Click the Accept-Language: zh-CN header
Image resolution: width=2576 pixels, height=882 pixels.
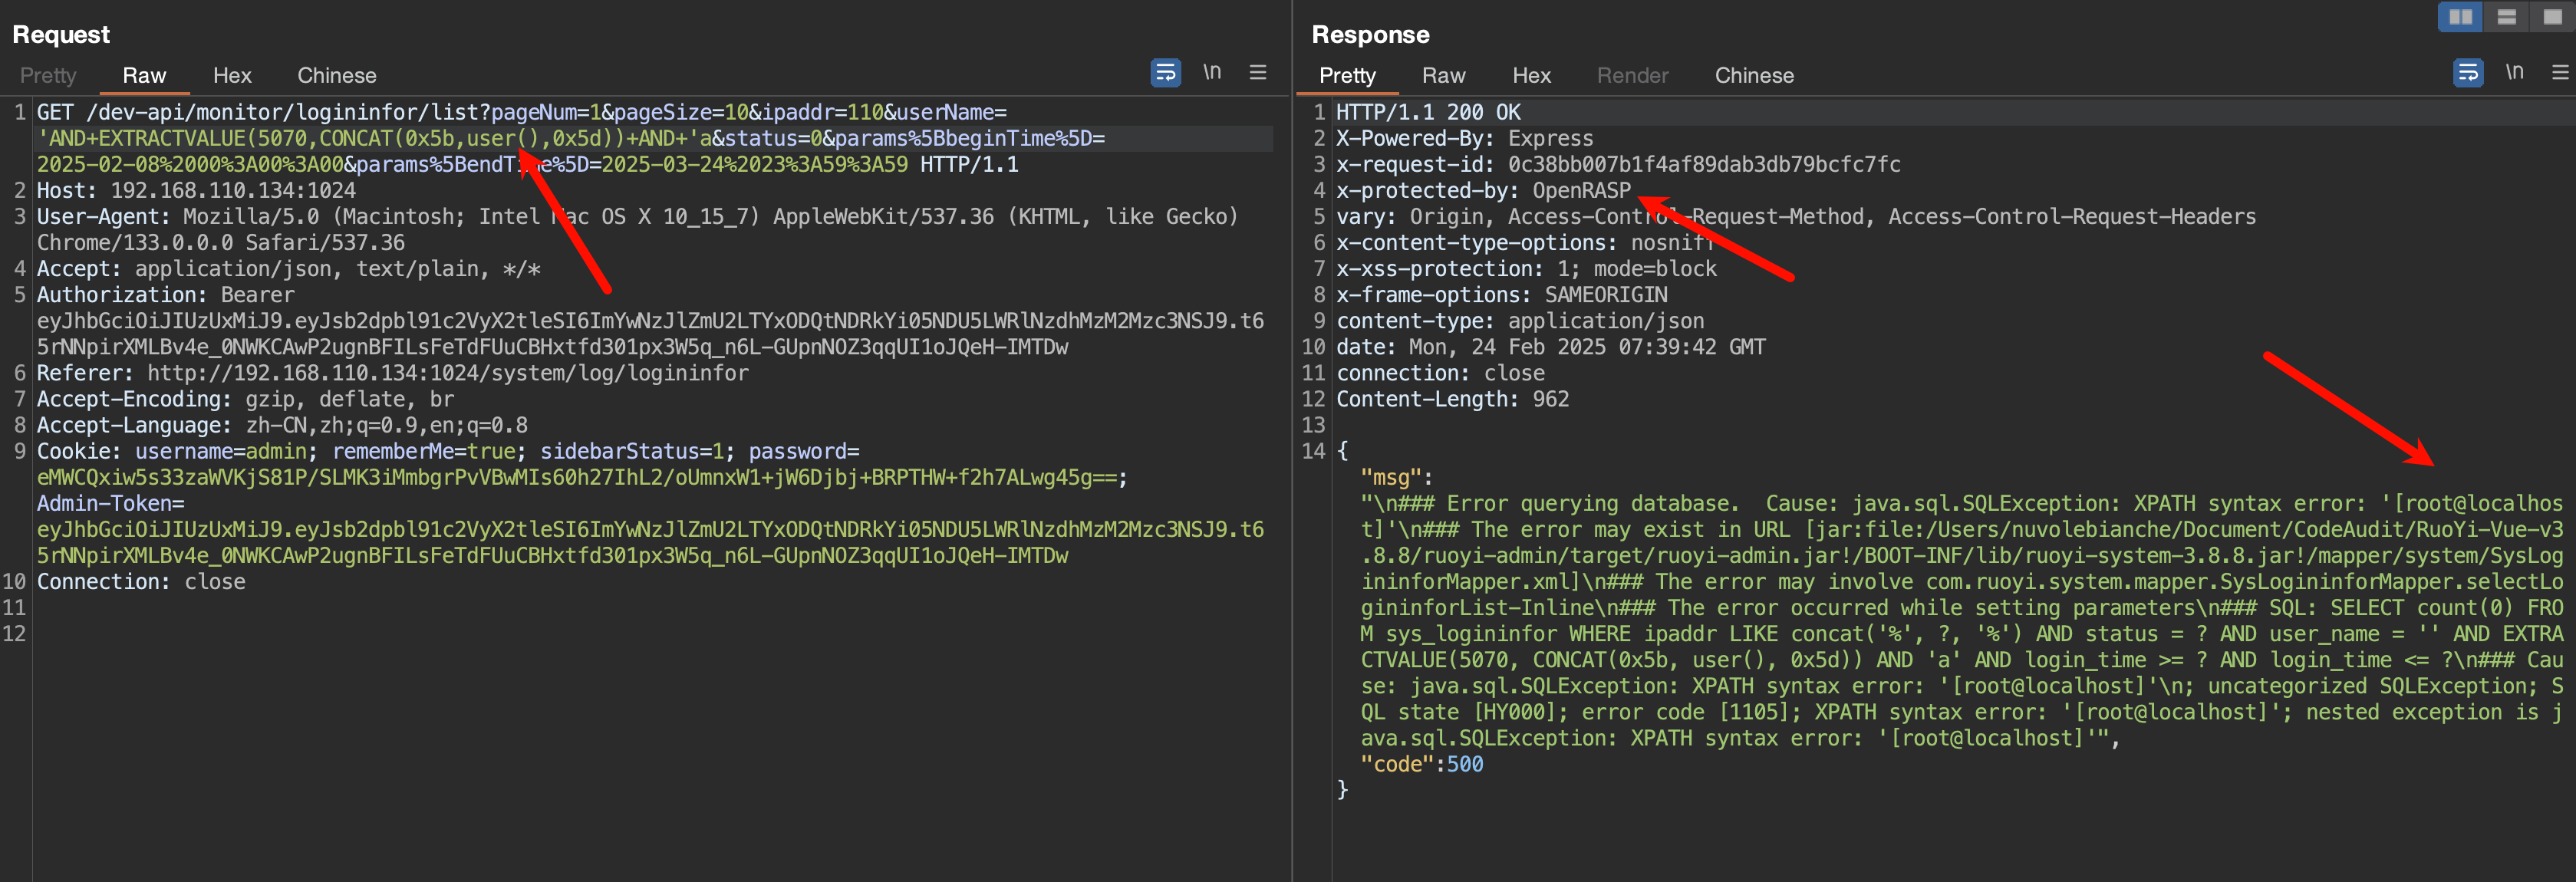pos(282,425)
